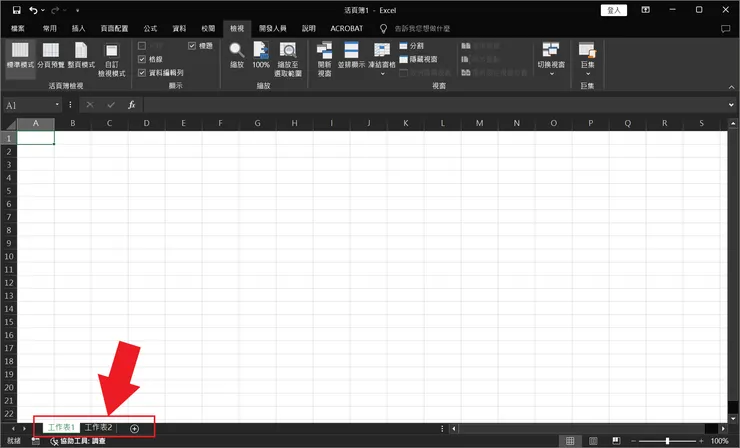Open the insert function fx button

[132, 105]
